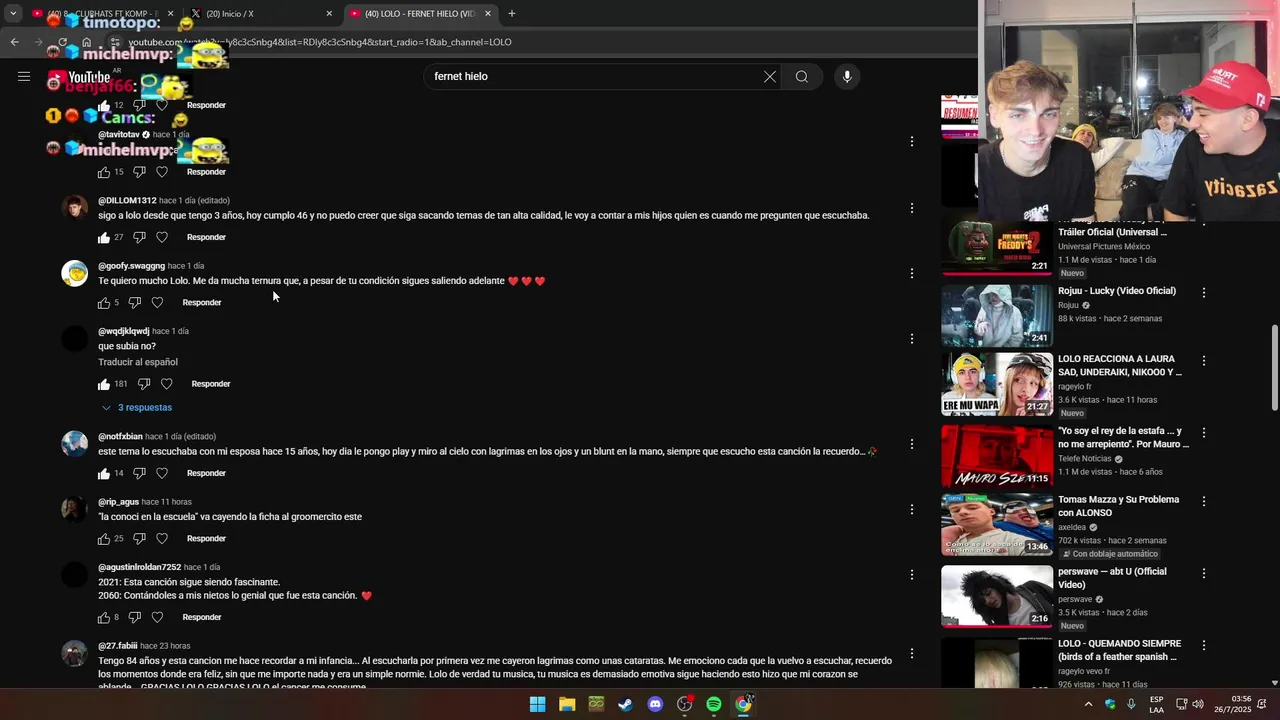Open options menu for @goofy.swaggng comment
This screenshot has height=720, width=1280.
click(x=911, y=273)
